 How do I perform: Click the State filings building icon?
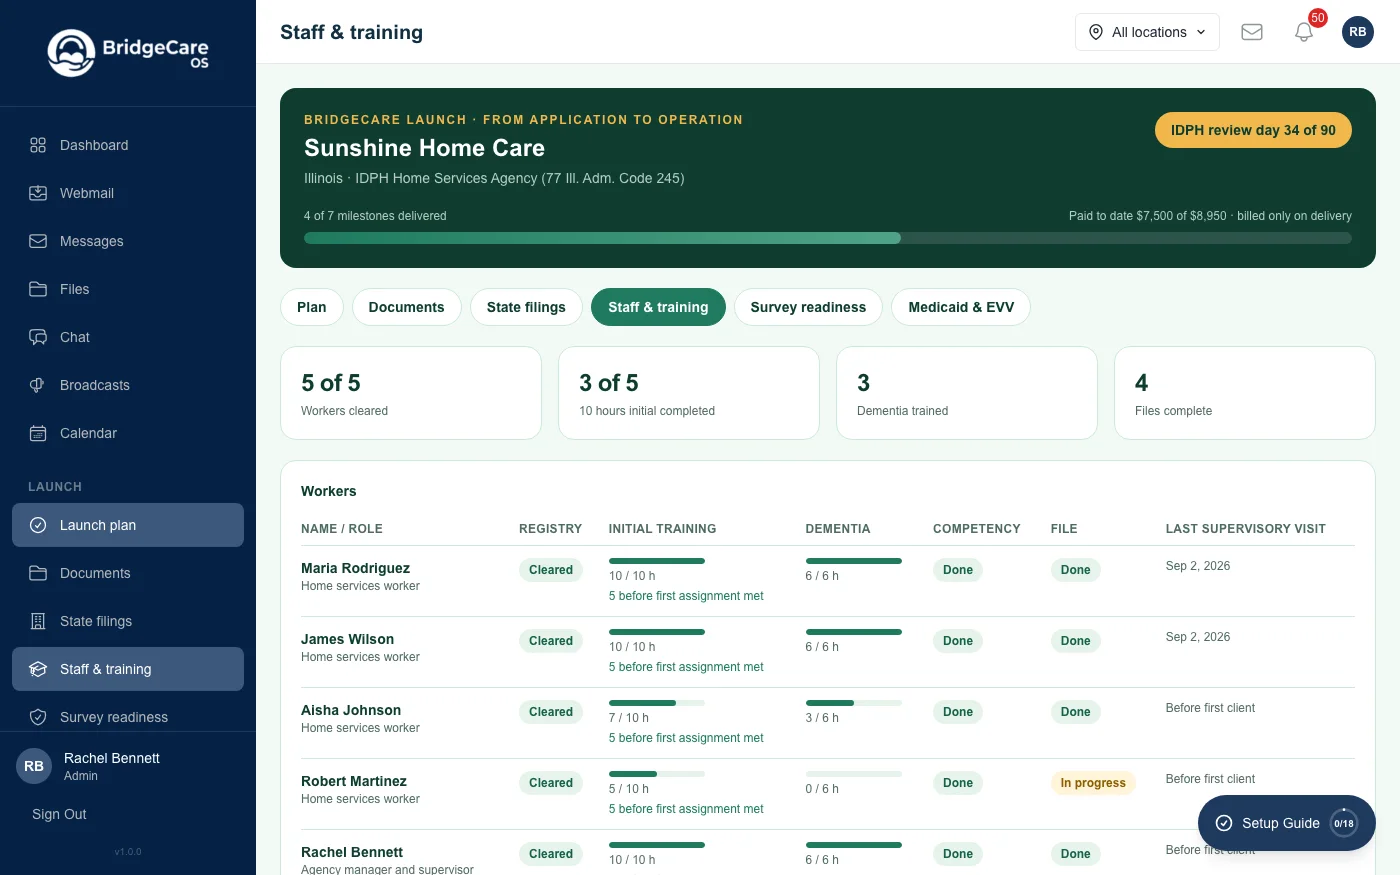(38, 621)
